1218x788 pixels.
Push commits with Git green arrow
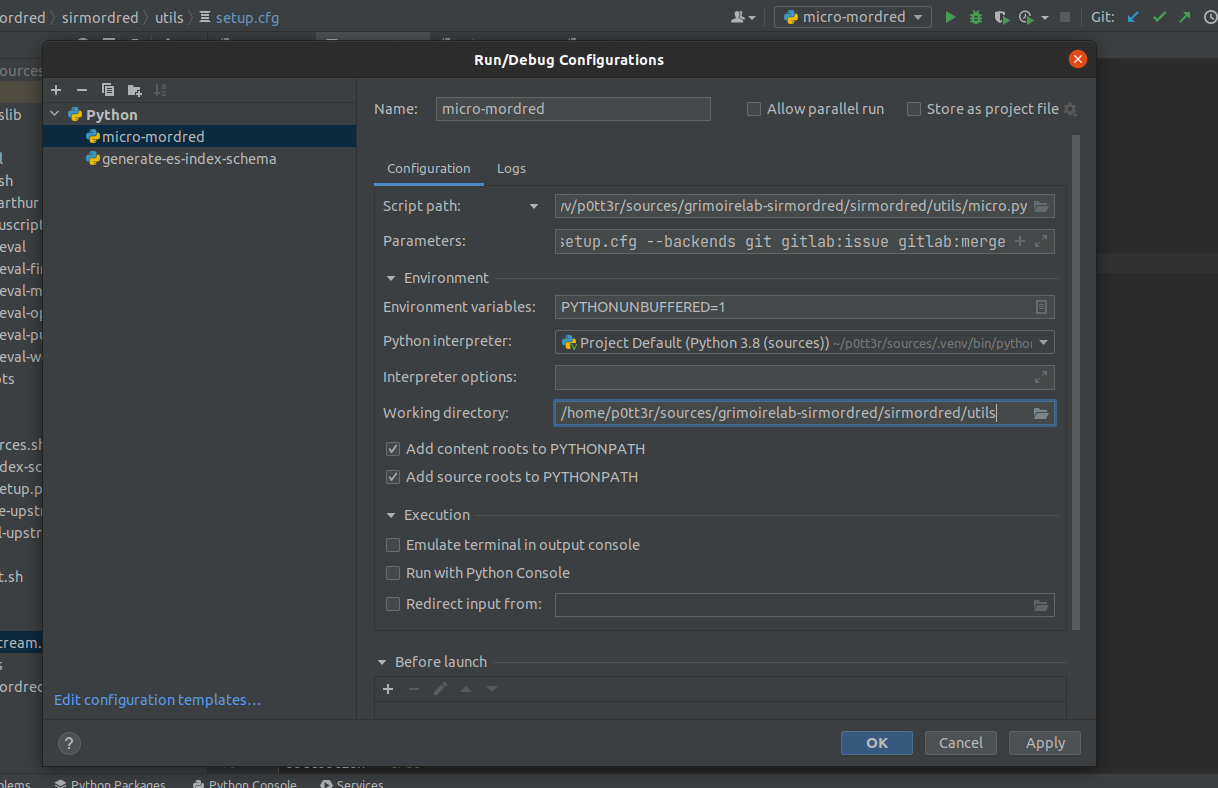click(1185, 17)
